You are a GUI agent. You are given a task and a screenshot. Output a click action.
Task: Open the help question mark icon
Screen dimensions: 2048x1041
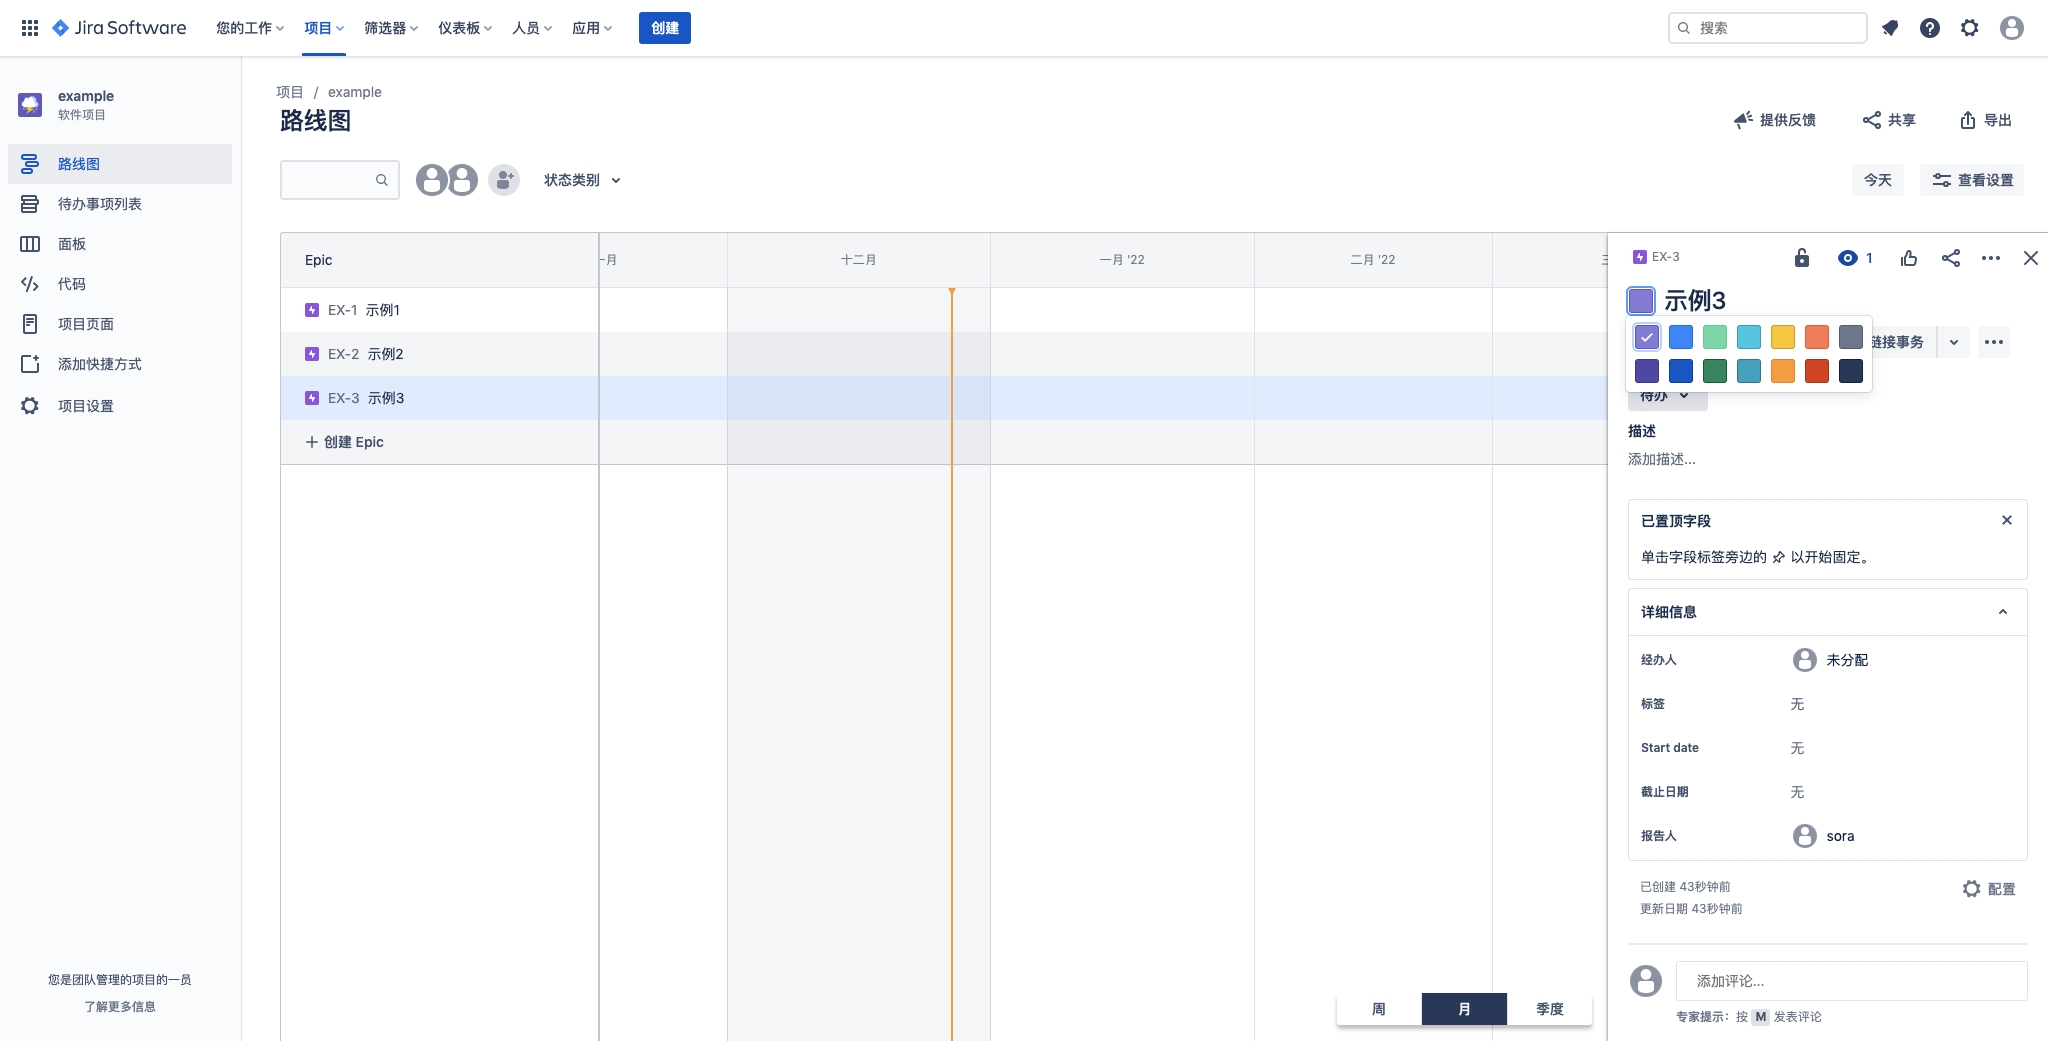(x=1930, y=28)
